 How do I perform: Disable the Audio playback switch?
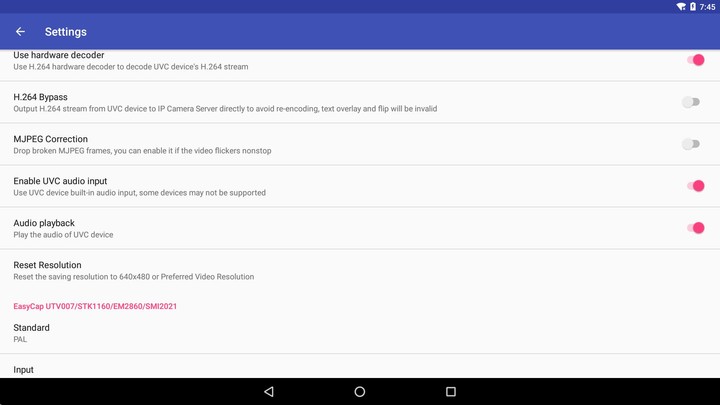[x=695, y=228]
